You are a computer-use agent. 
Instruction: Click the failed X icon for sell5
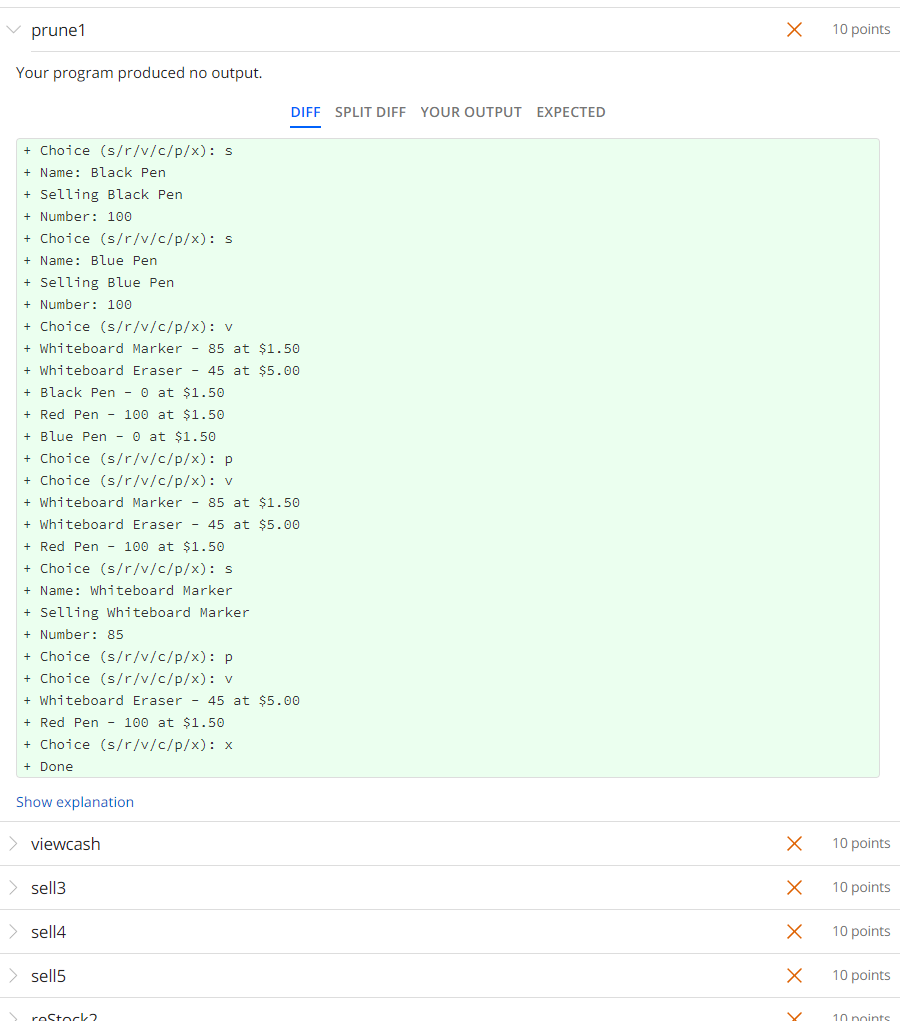794,975
